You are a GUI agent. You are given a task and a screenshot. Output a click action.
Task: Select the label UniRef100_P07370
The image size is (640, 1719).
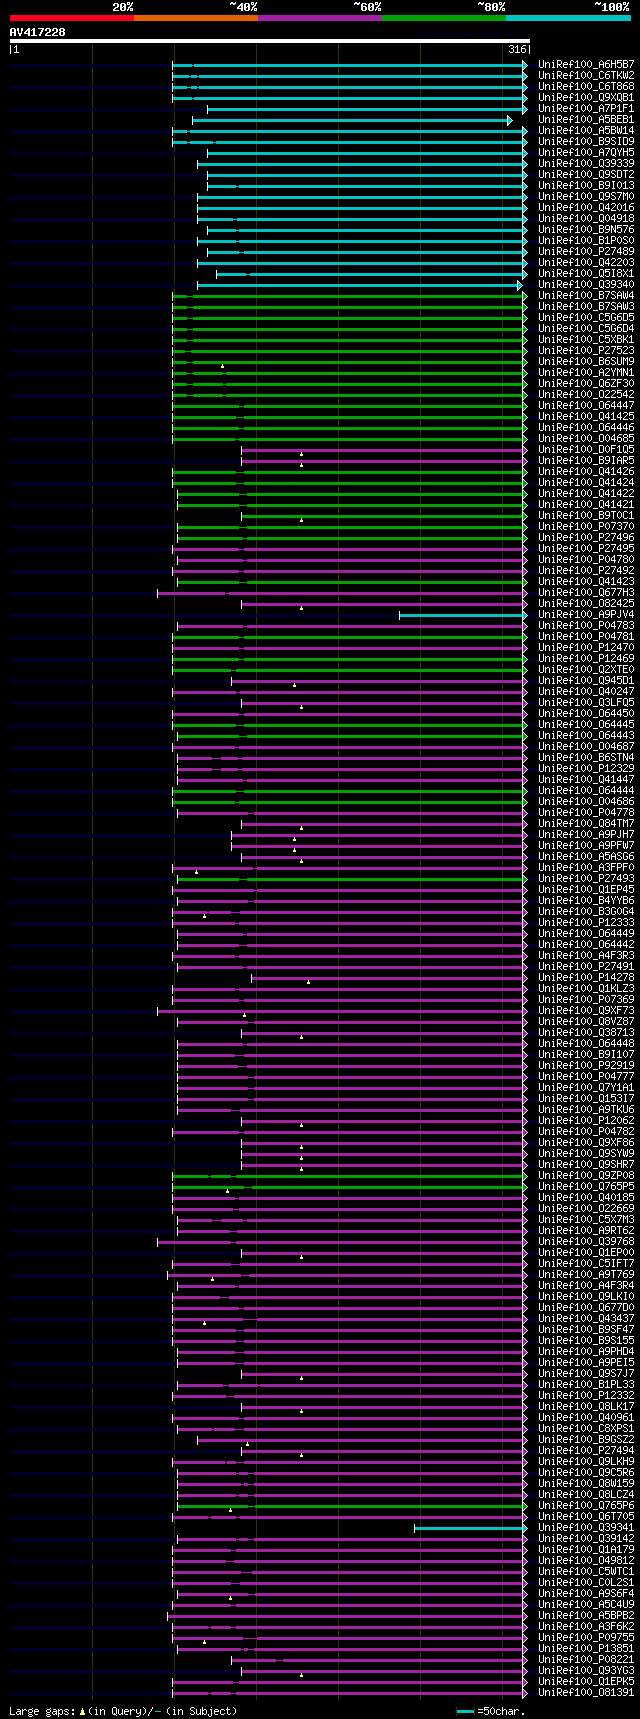point(586,526)
